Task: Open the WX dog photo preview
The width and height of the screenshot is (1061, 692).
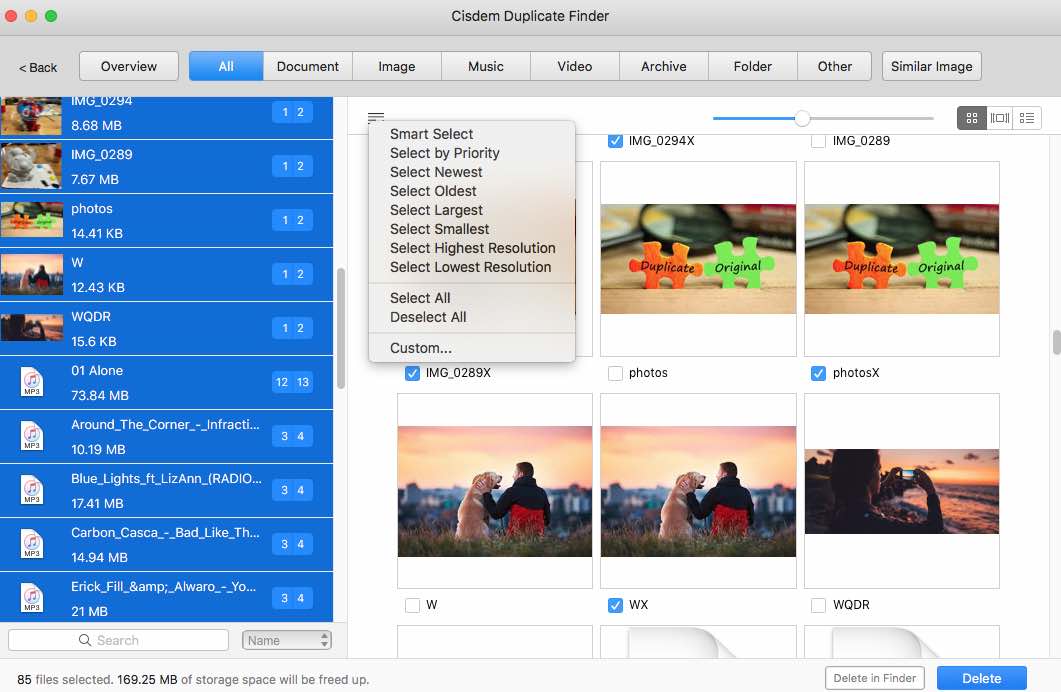Action: pyautogui.click(x=698, y=491)
